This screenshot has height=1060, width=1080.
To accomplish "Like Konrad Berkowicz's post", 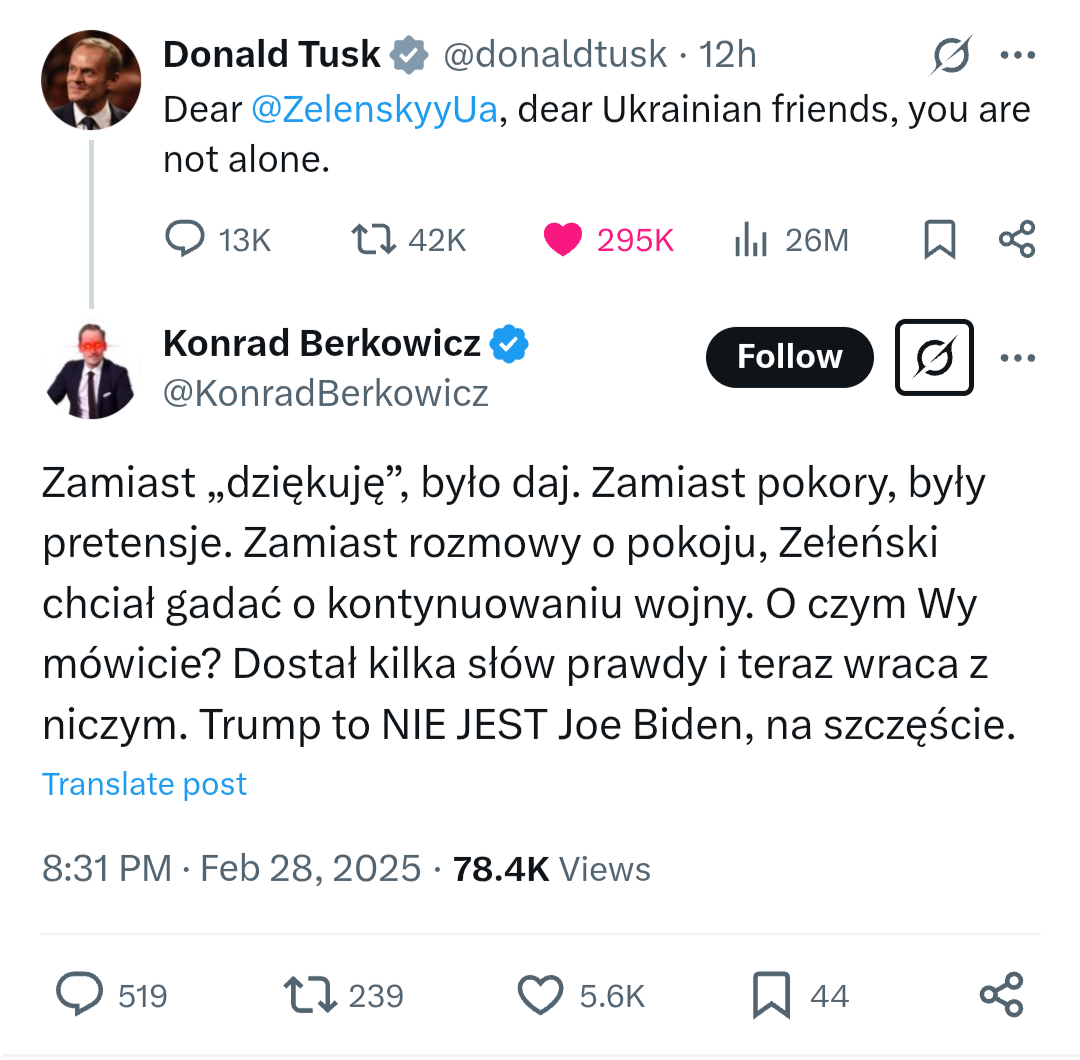I will (x=539, y=995).
